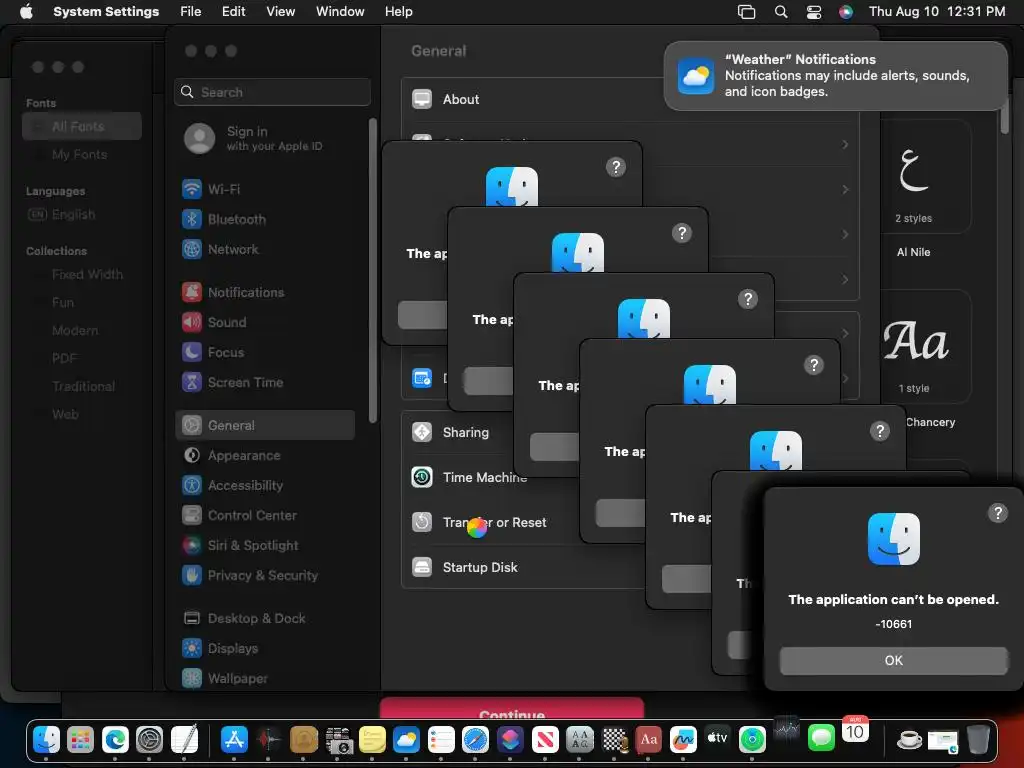Open the Trash in the Dock

978,739
